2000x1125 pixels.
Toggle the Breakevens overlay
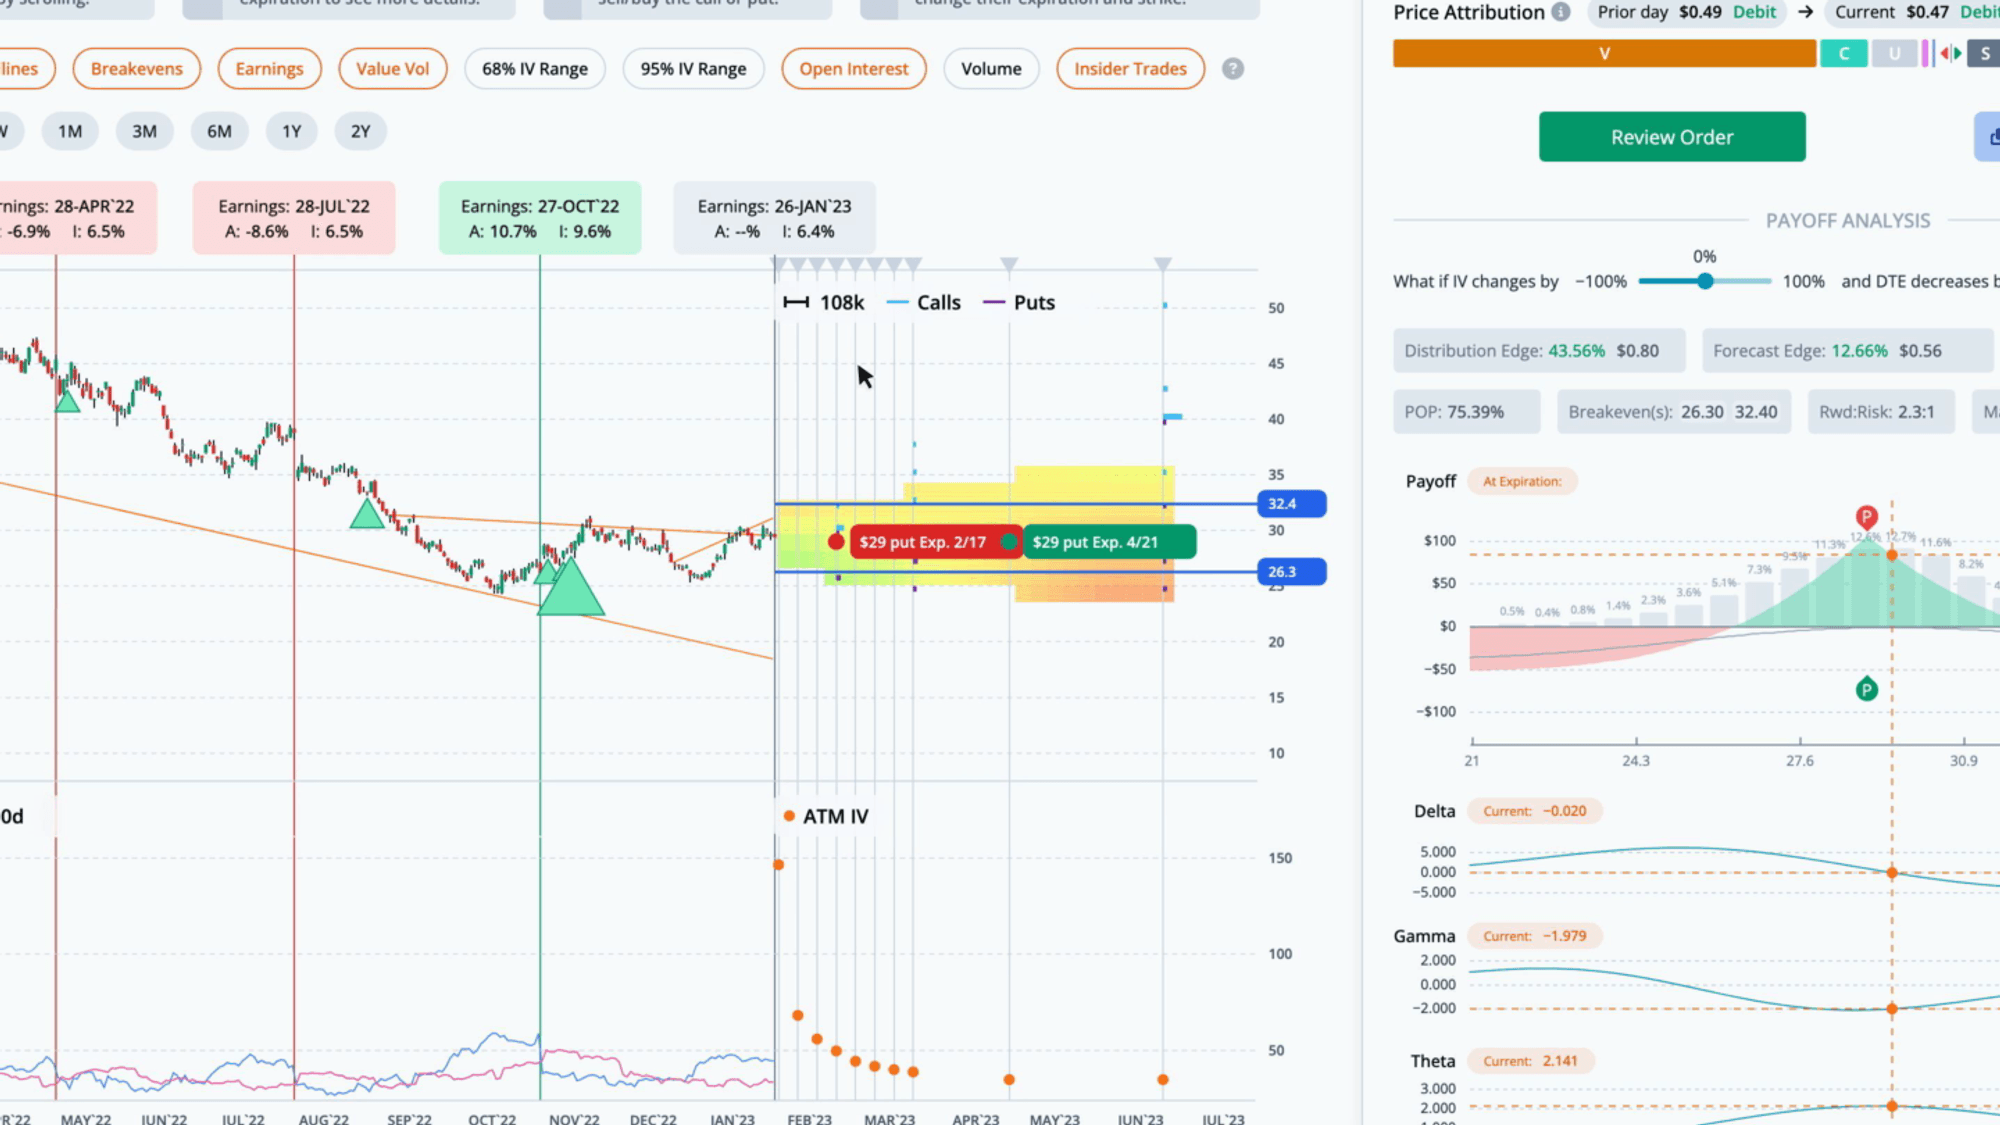[x=137, y=69]
